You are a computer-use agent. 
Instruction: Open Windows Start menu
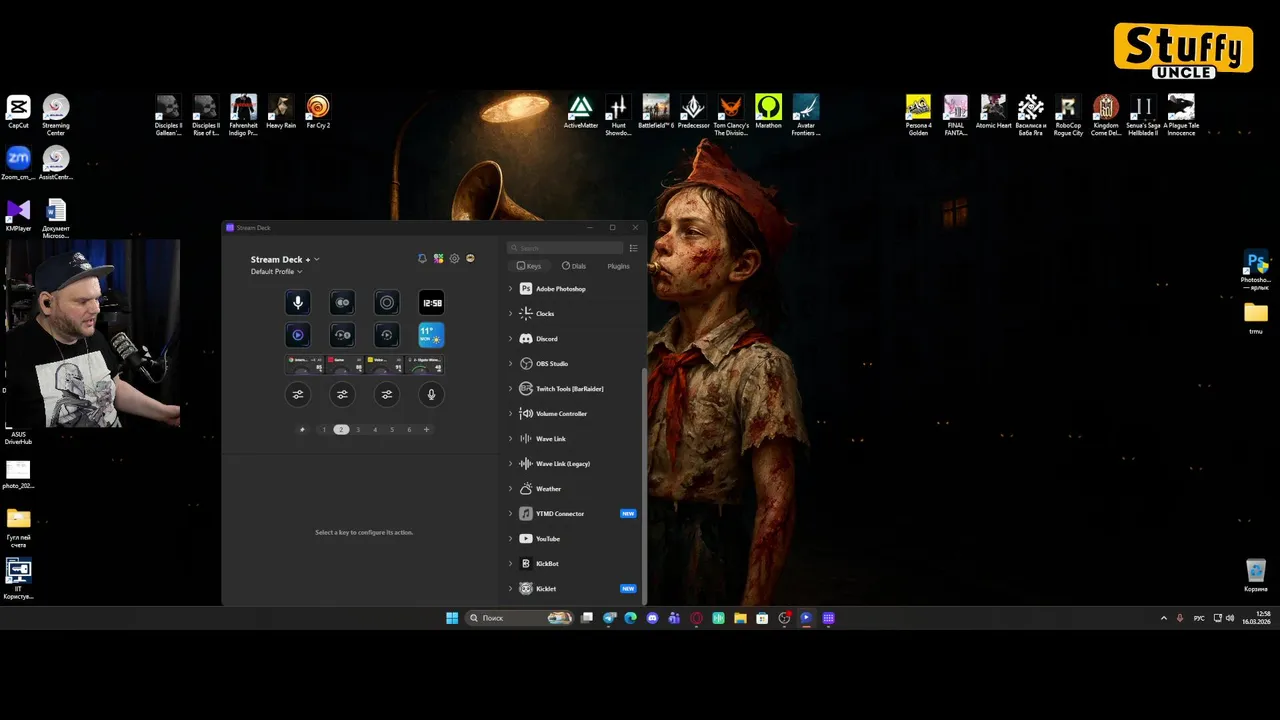[x=452, y=618]
